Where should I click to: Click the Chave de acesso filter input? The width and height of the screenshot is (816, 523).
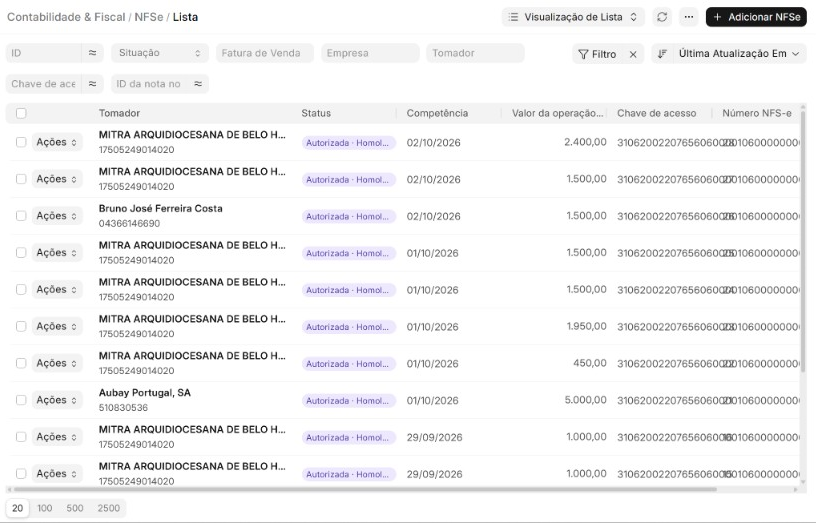[x=44, y=84]
